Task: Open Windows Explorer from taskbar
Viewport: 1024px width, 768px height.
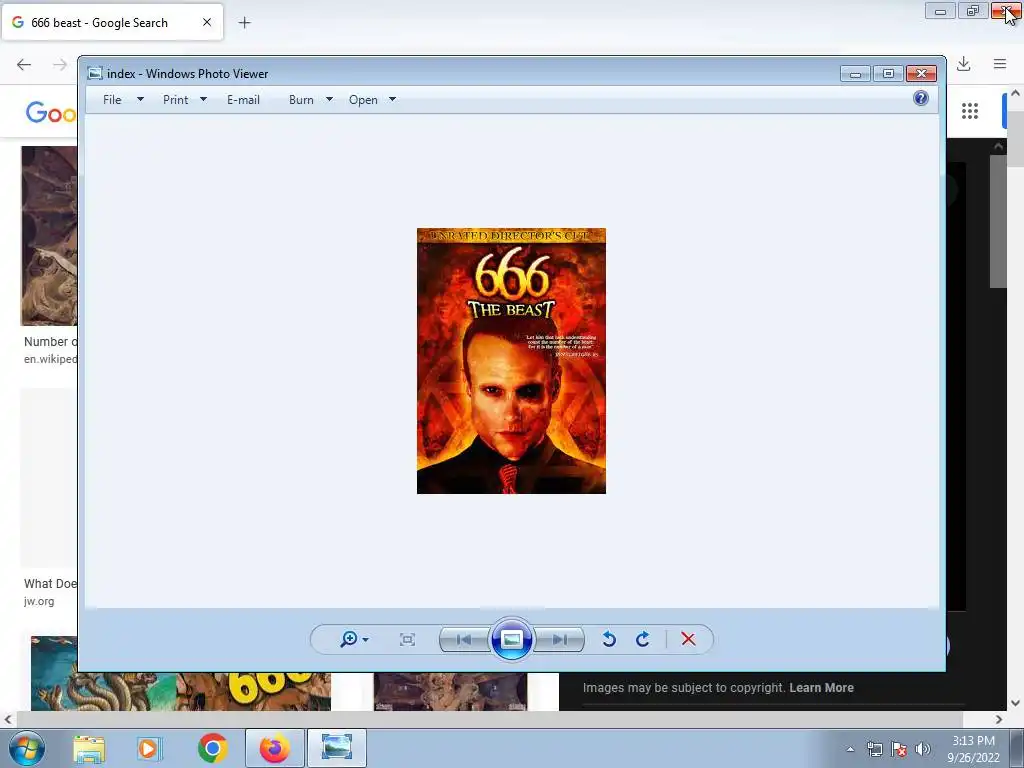Action: (x=89, y=748)
